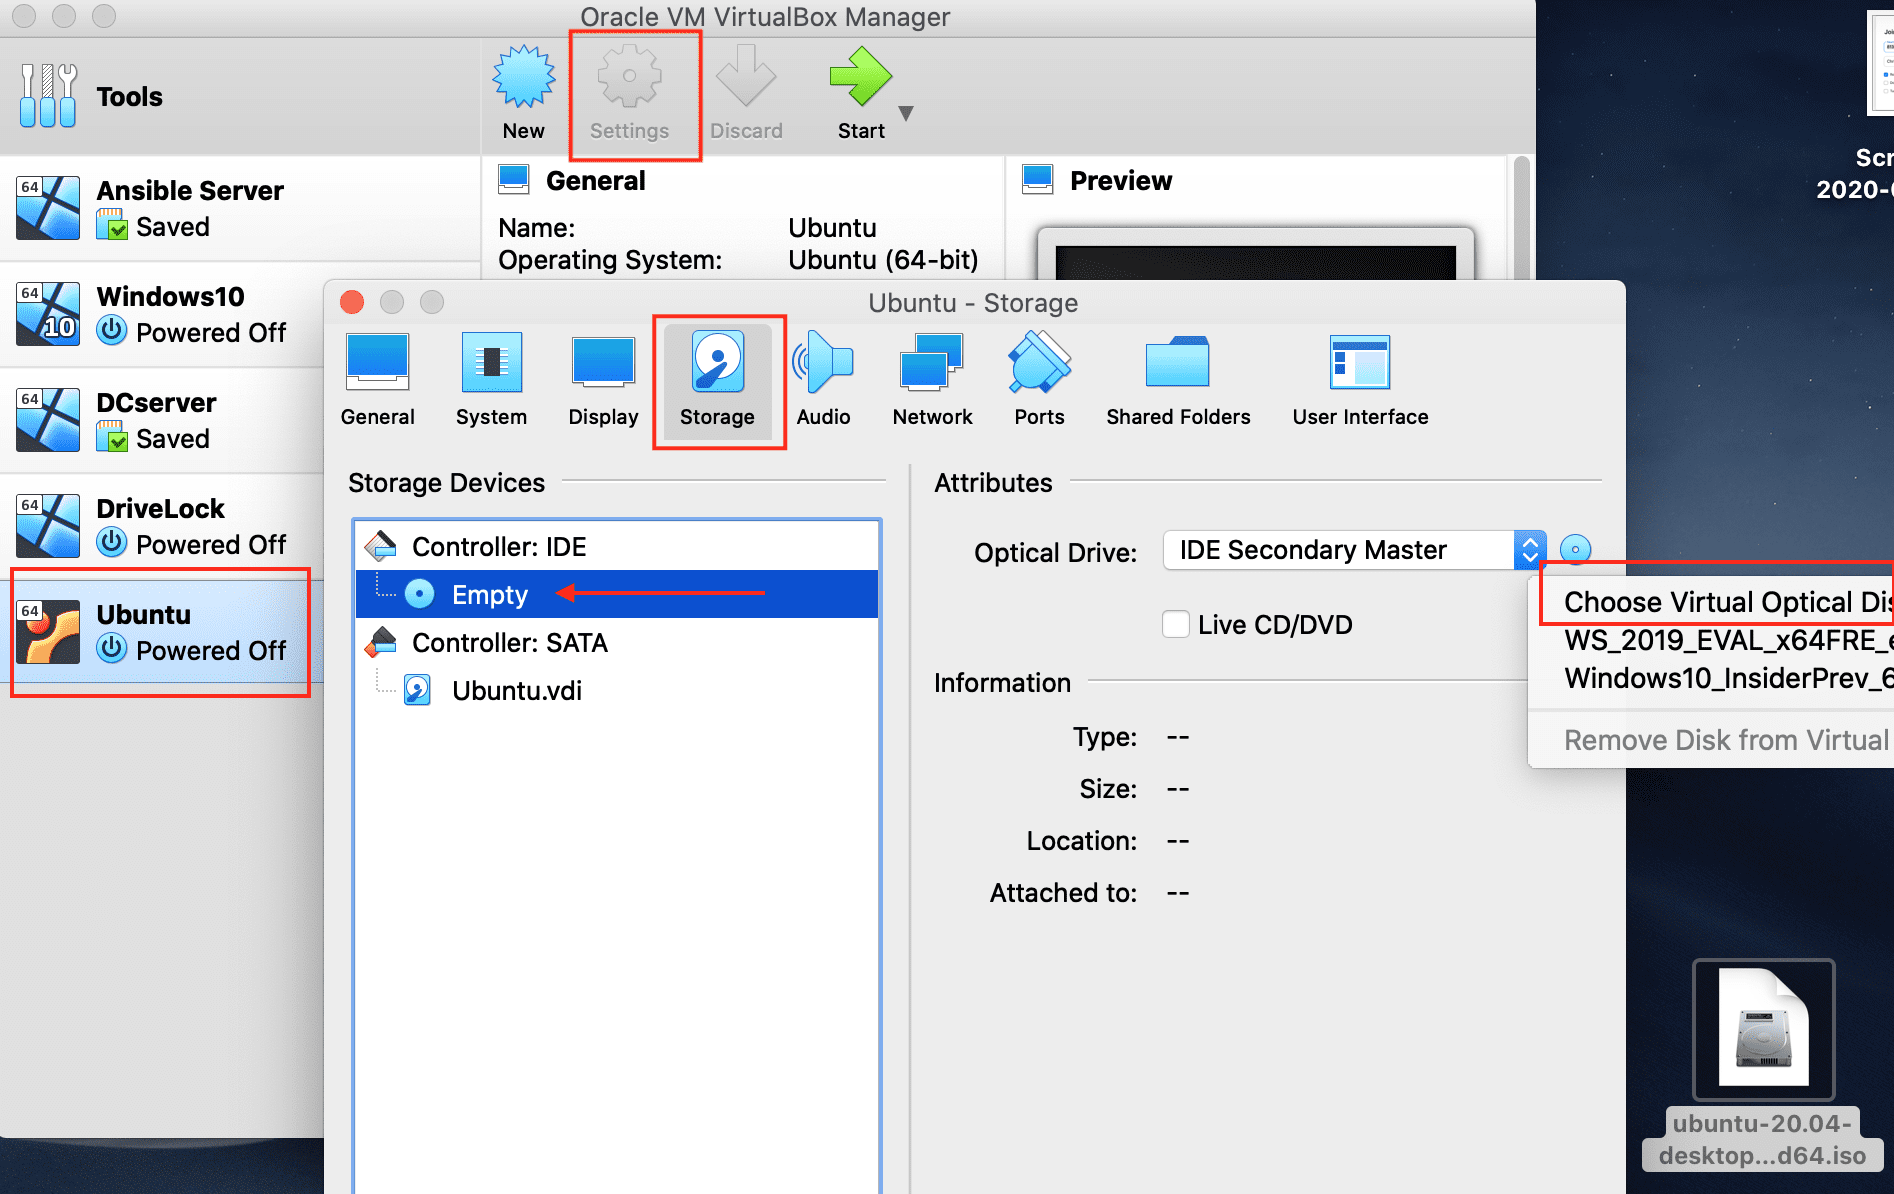Open the Optical Drive dropdown

[x=1354, y=550]
